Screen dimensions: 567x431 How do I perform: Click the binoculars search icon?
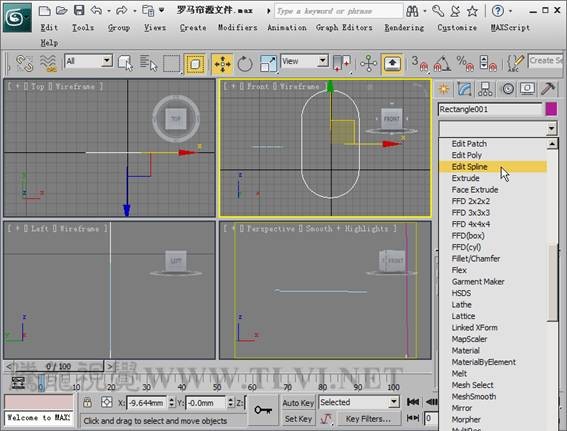point(412,11)
